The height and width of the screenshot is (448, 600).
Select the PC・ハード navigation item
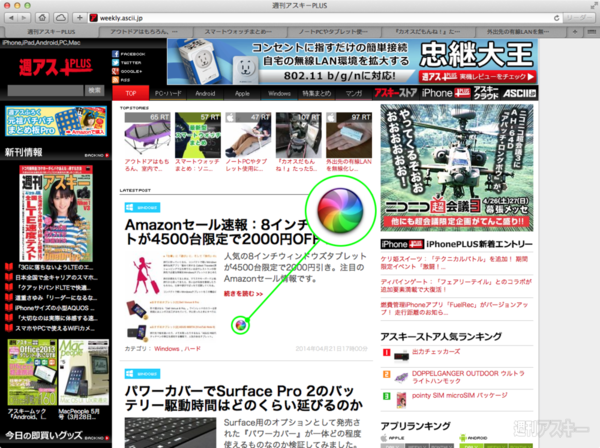pos(168,93)
